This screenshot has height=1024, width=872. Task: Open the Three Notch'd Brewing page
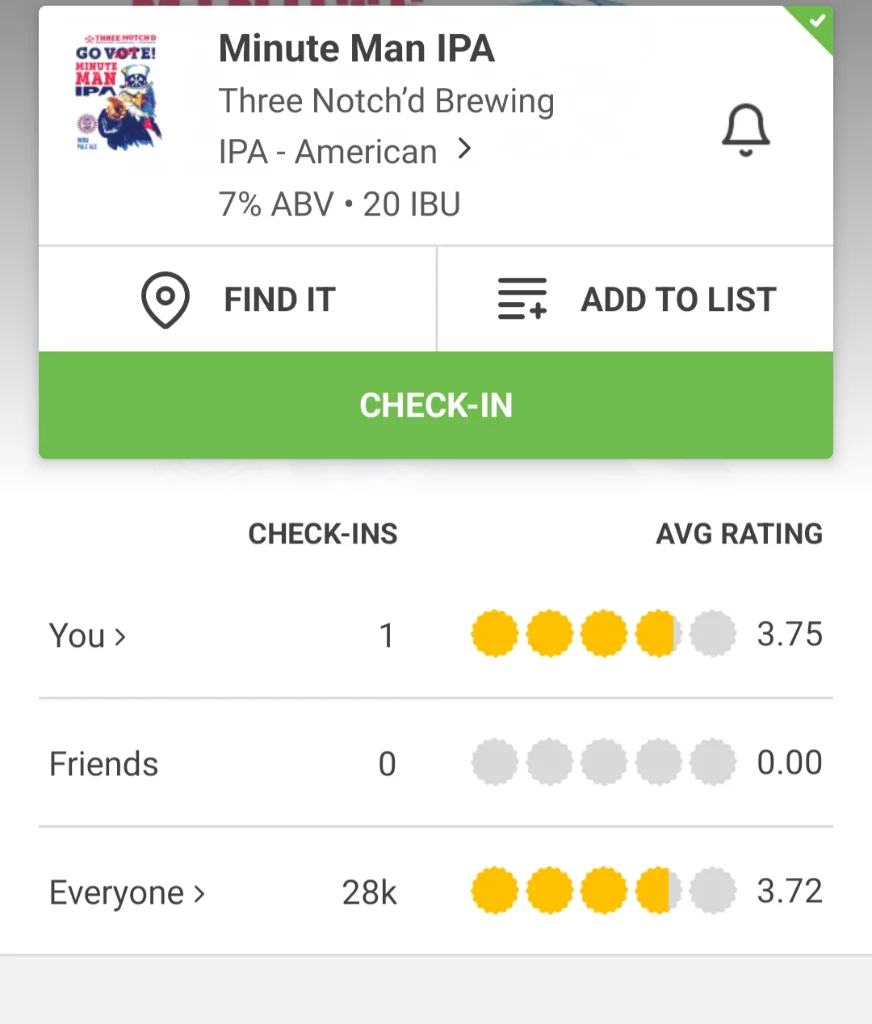pos(386,101)
